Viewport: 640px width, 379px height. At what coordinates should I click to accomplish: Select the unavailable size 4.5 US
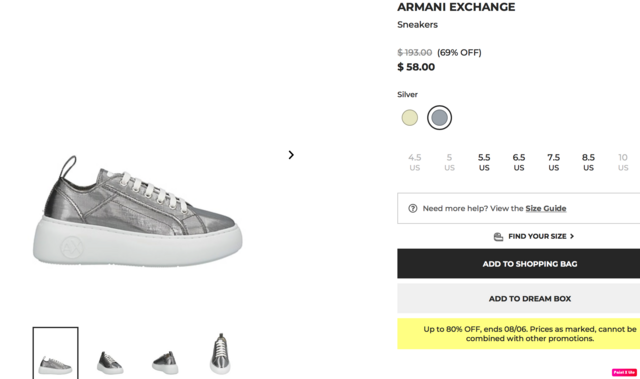(415, 162)
